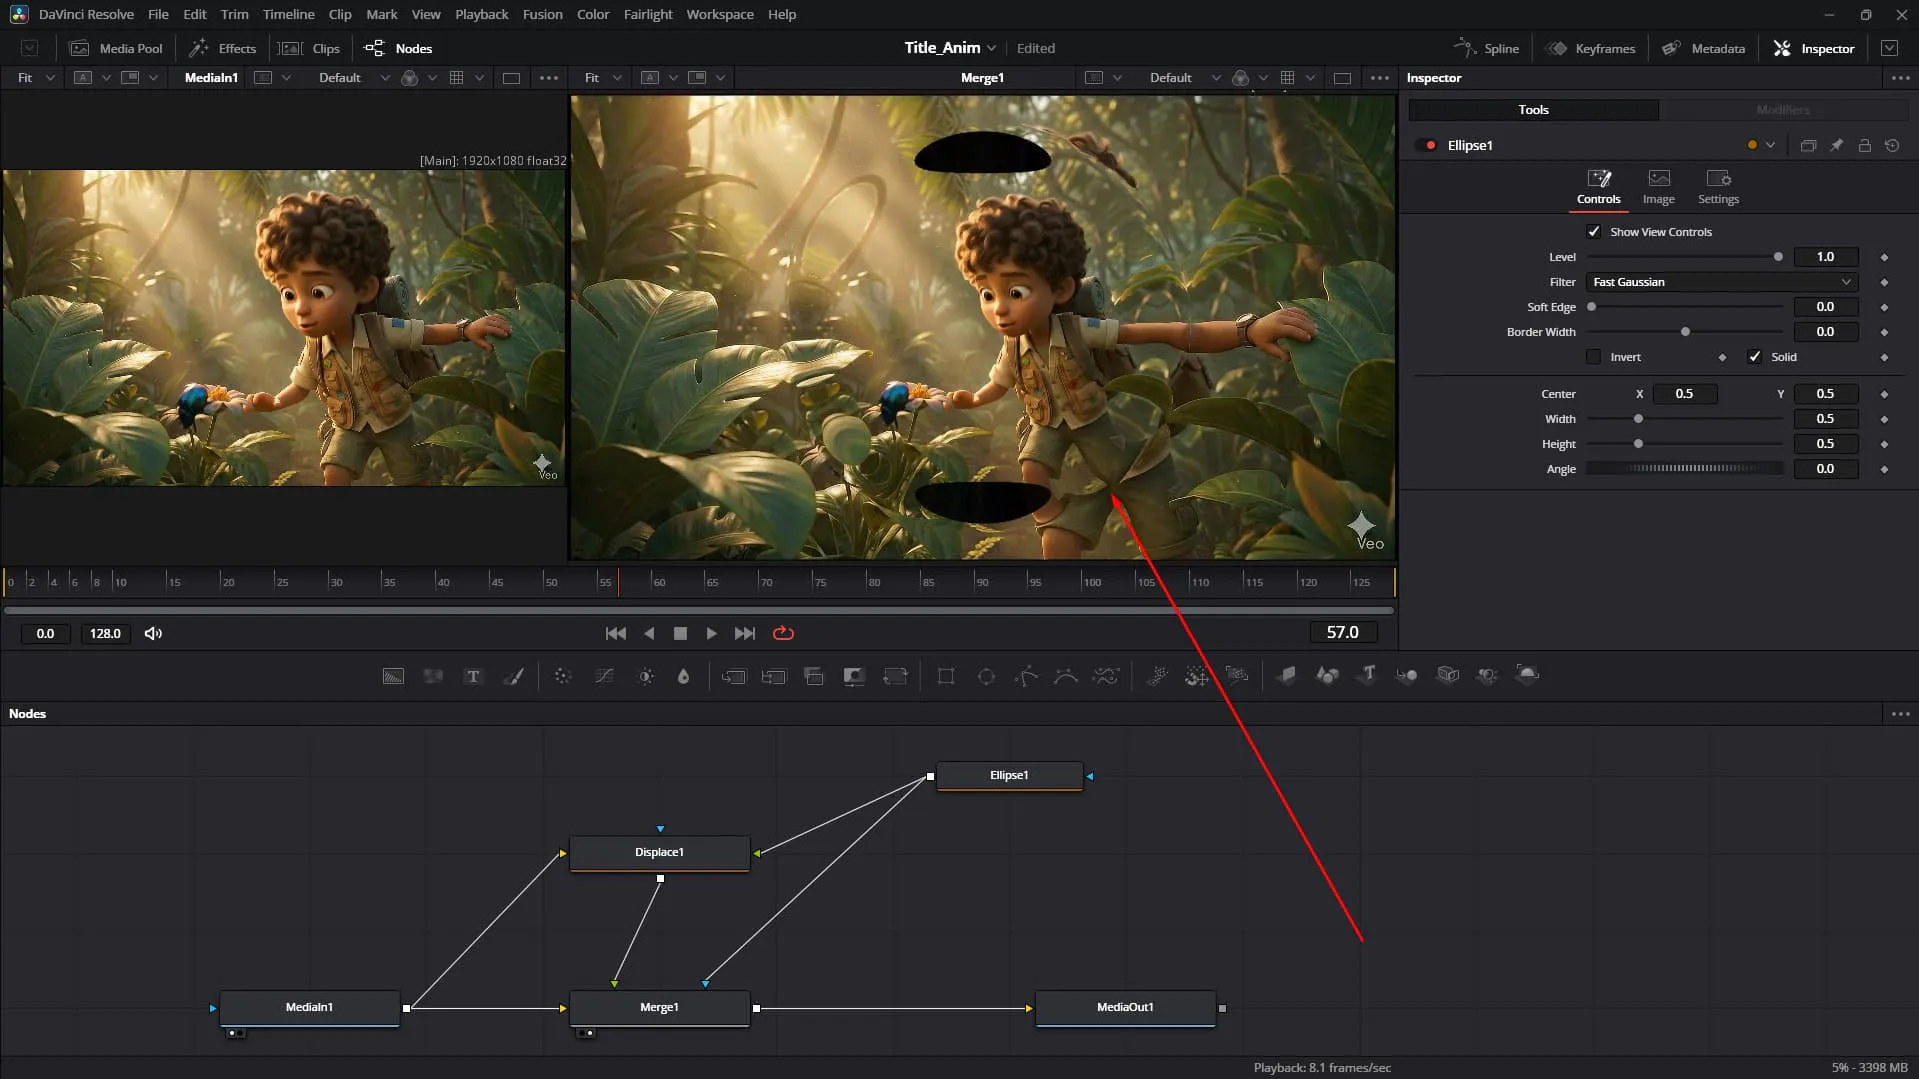Open the Filter Fast Gaussian dropdown
The width and height of the screenshot is (1919, 1079).
(x=1721, y=282)
